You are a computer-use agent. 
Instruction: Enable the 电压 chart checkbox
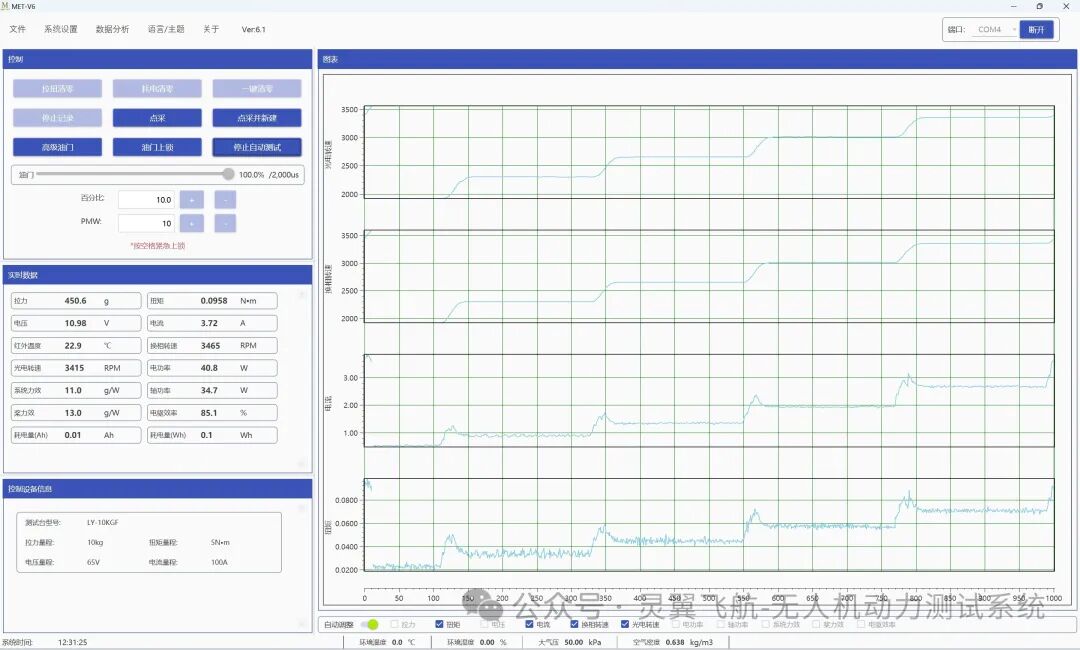coord(484,625)
